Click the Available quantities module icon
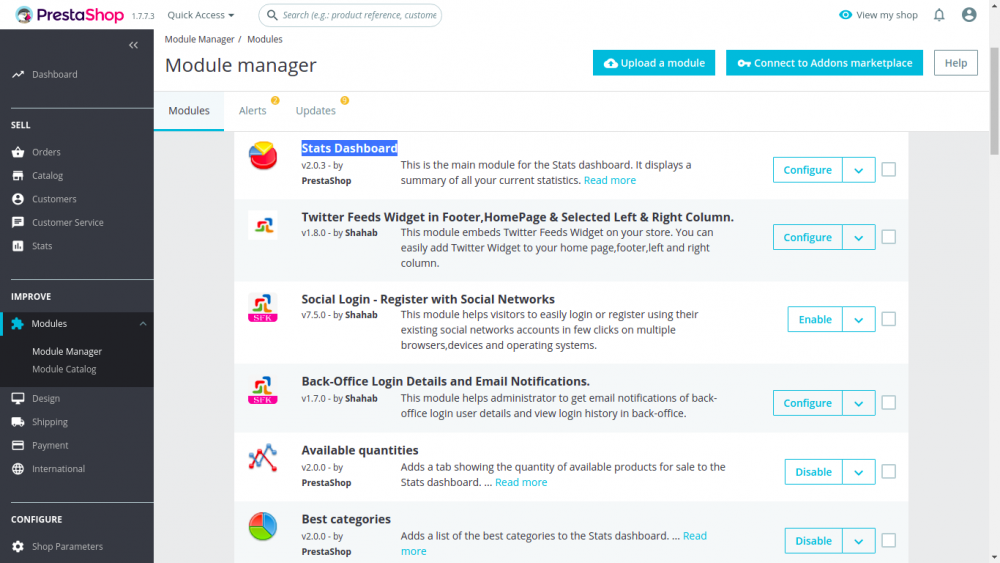Viewport: 1000px width, 563px height. 263,458
